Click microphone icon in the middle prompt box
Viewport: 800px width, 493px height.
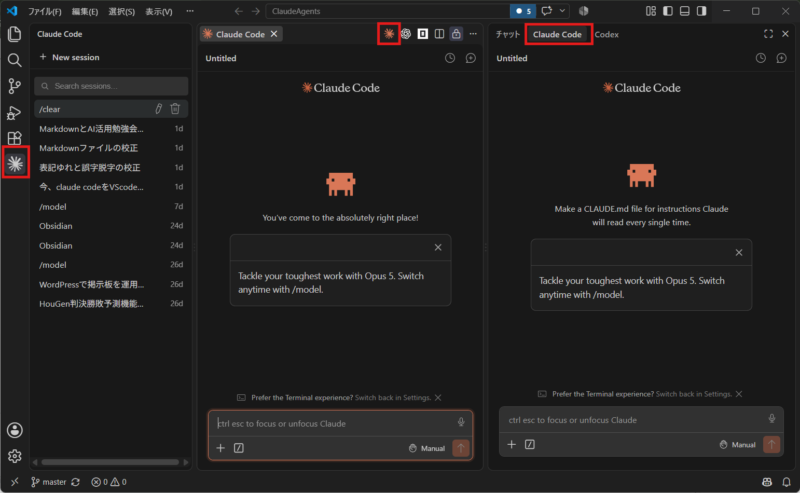click(x=461, y=423)
